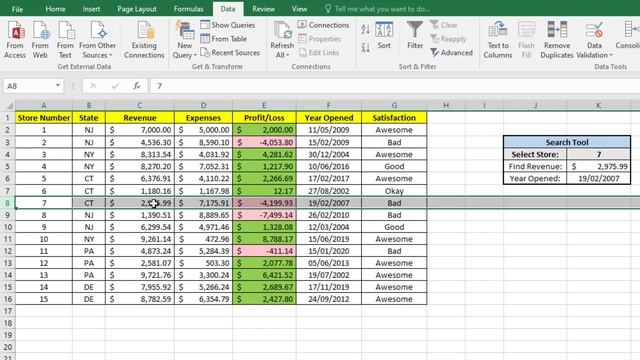This screenshot has width=640, height=360.
Task: Select revenue cell 9,721.76
Action: (140, 275)
